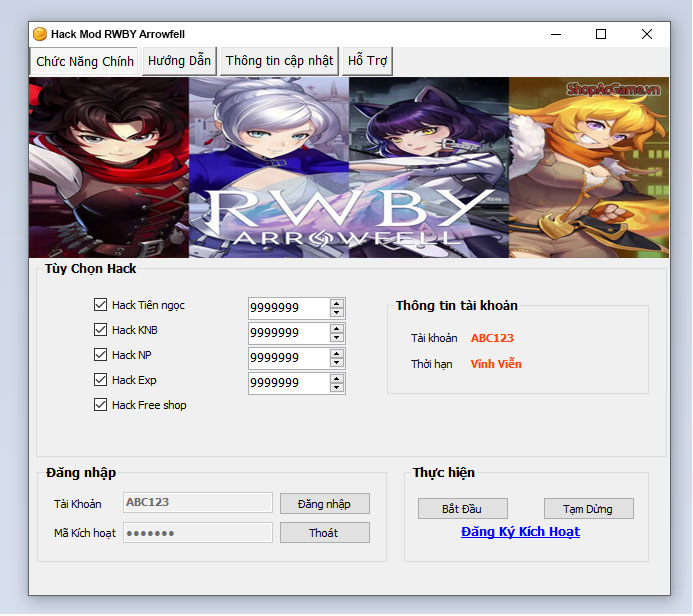The height and width of the screenshot is (616, 693).
Task: Select the Hỗ Trợ tab
Action: pos(367,61)
